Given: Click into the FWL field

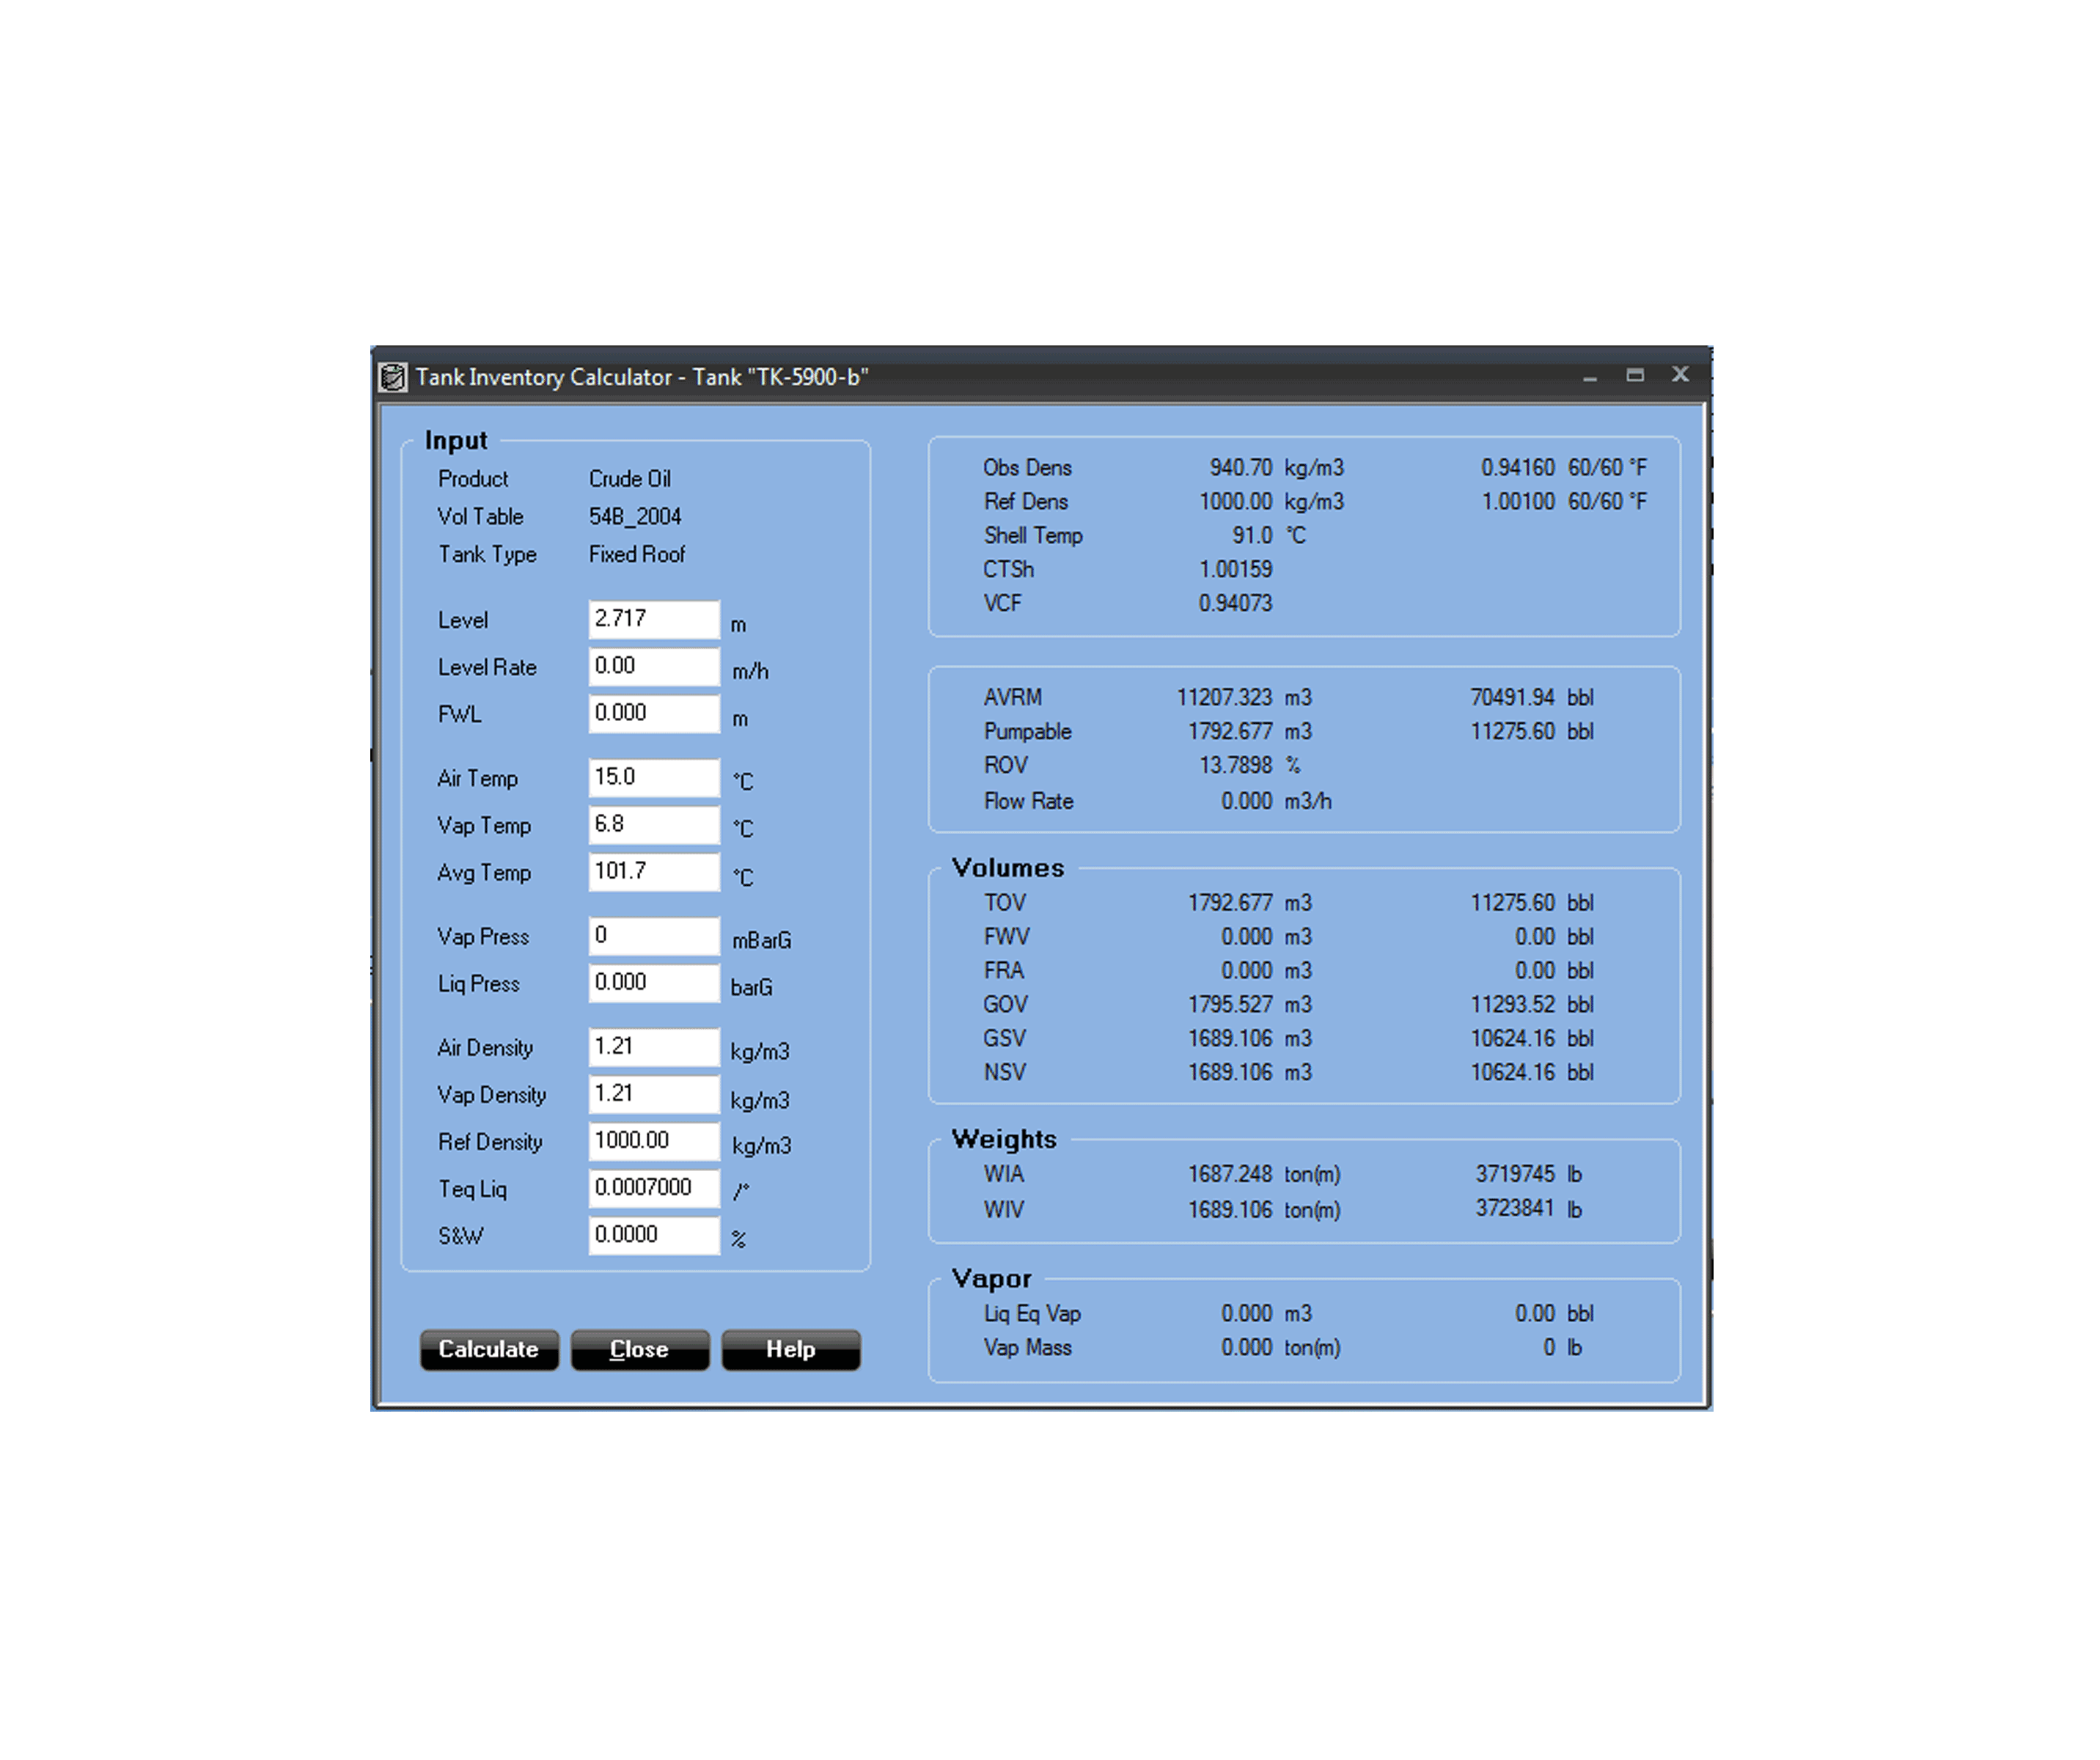Looking at the screenshot, I should click(x=653, y=713).
